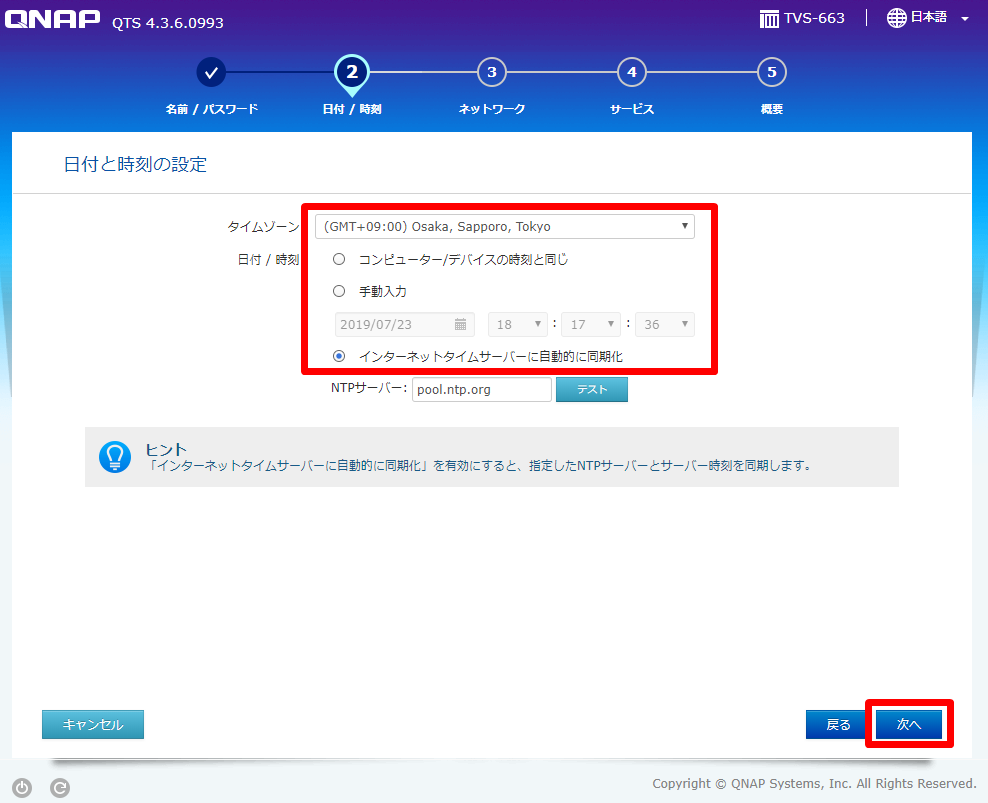Viewport: 988px width, 803px height.
Task: Expand the timezone dropdown showing Osaka, Sapporo, Tokyo
Action: (505, 226)
